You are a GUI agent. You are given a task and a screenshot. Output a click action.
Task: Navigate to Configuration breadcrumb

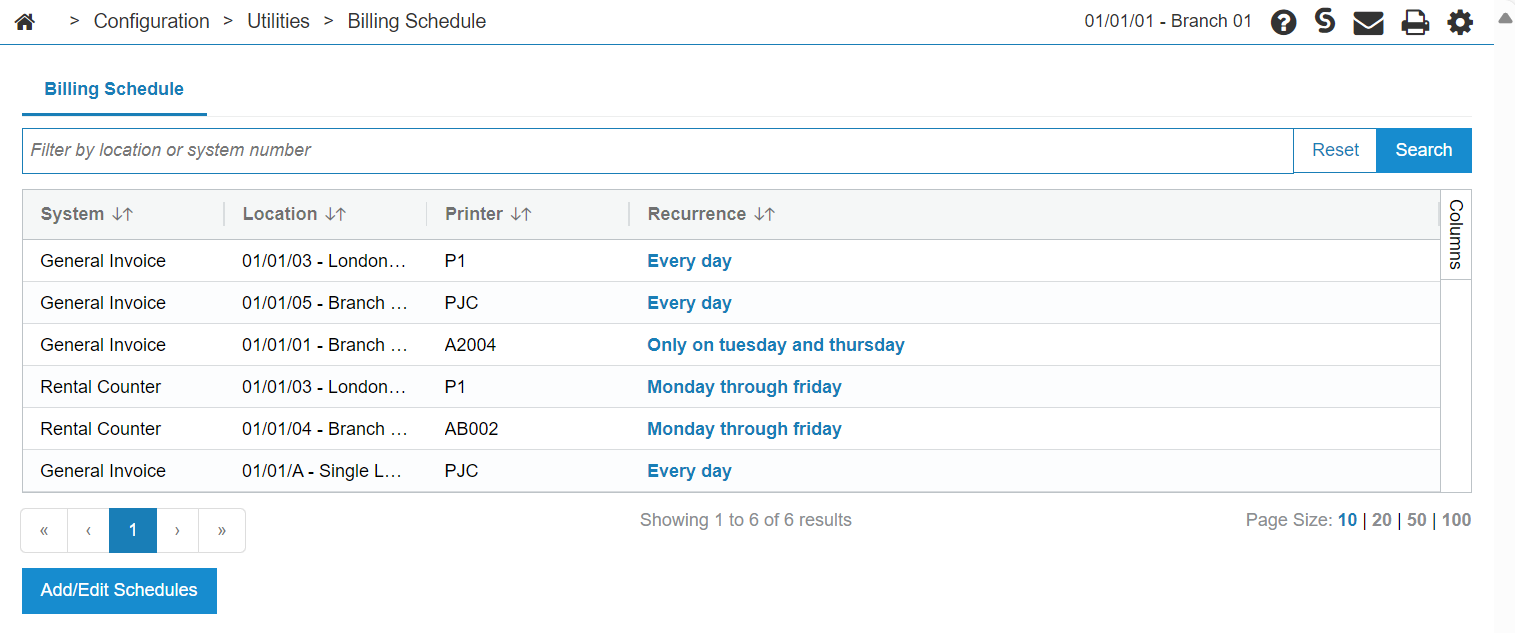[152, 21]
